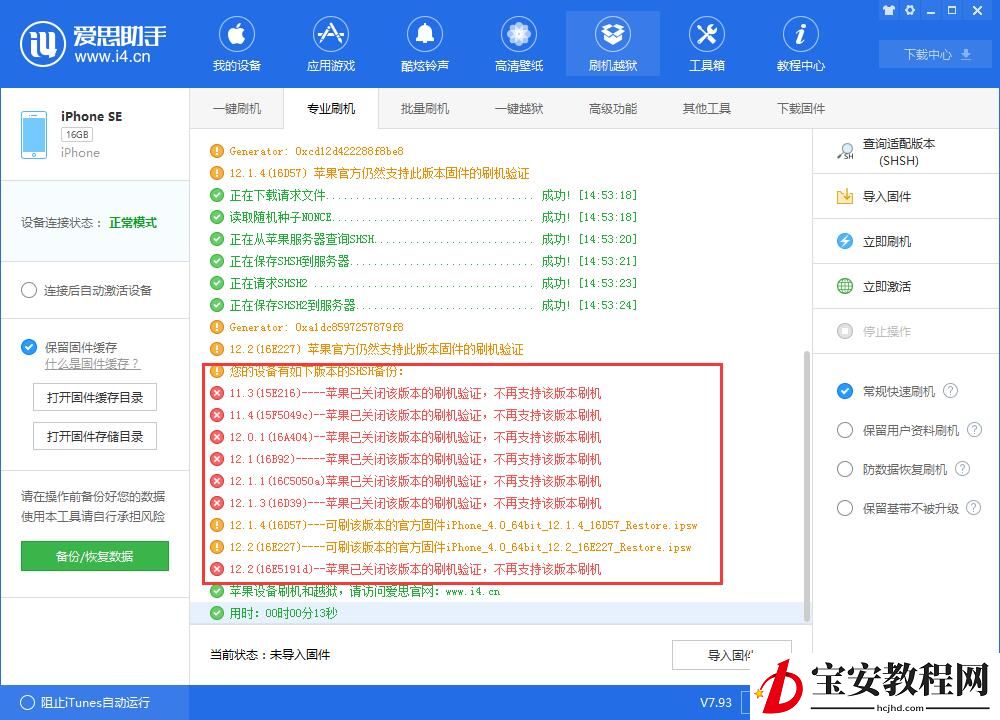This screenshot has width=1000, height=720.
Task: Switch to 高级功能 tab
Action: click(613, 108)
